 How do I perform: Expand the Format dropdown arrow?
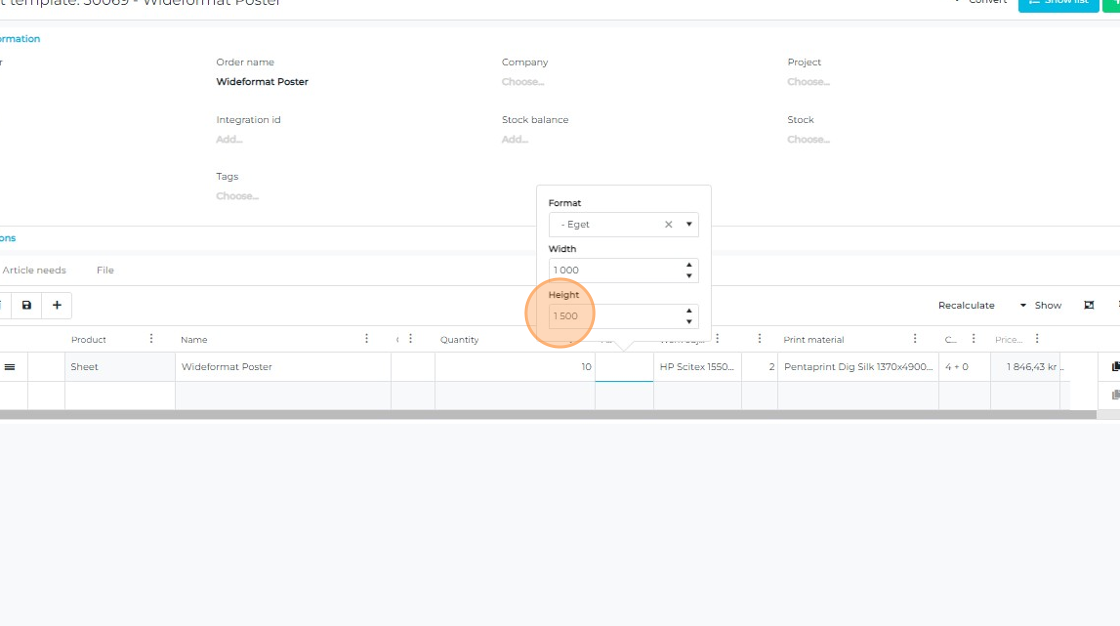click(689, 225)
